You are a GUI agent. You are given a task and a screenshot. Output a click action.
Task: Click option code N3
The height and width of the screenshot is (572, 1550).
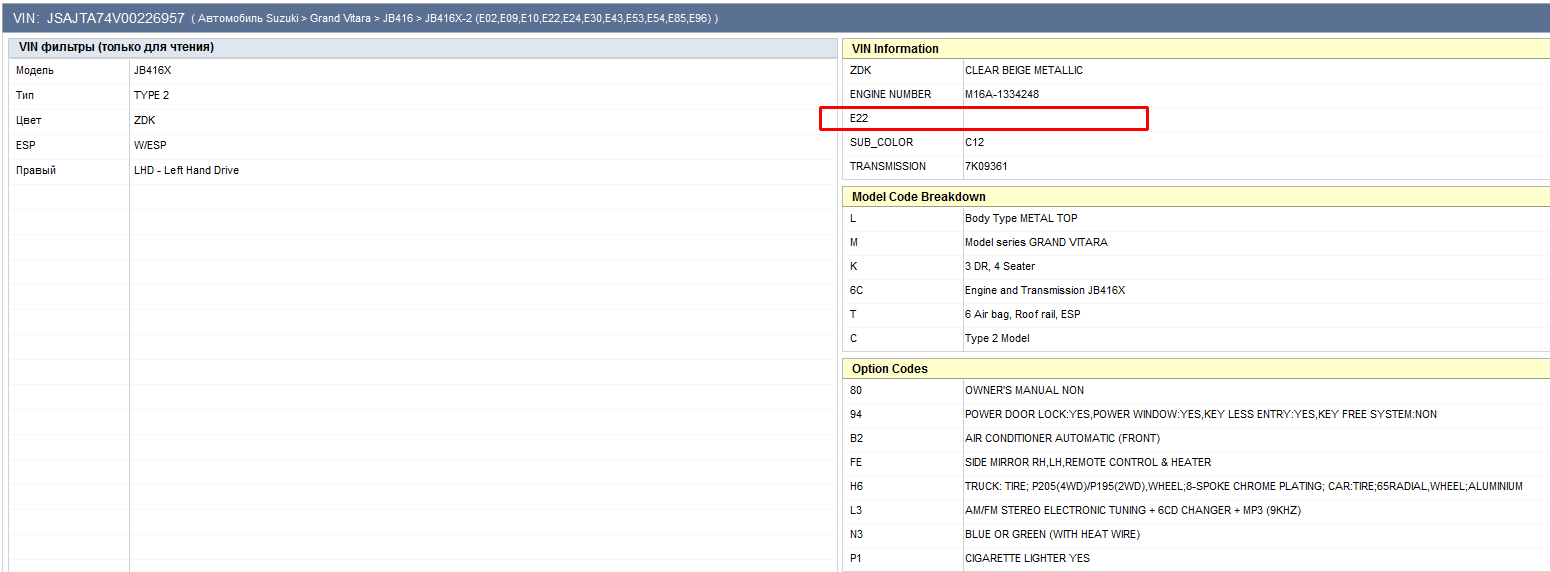pos(857,535)
